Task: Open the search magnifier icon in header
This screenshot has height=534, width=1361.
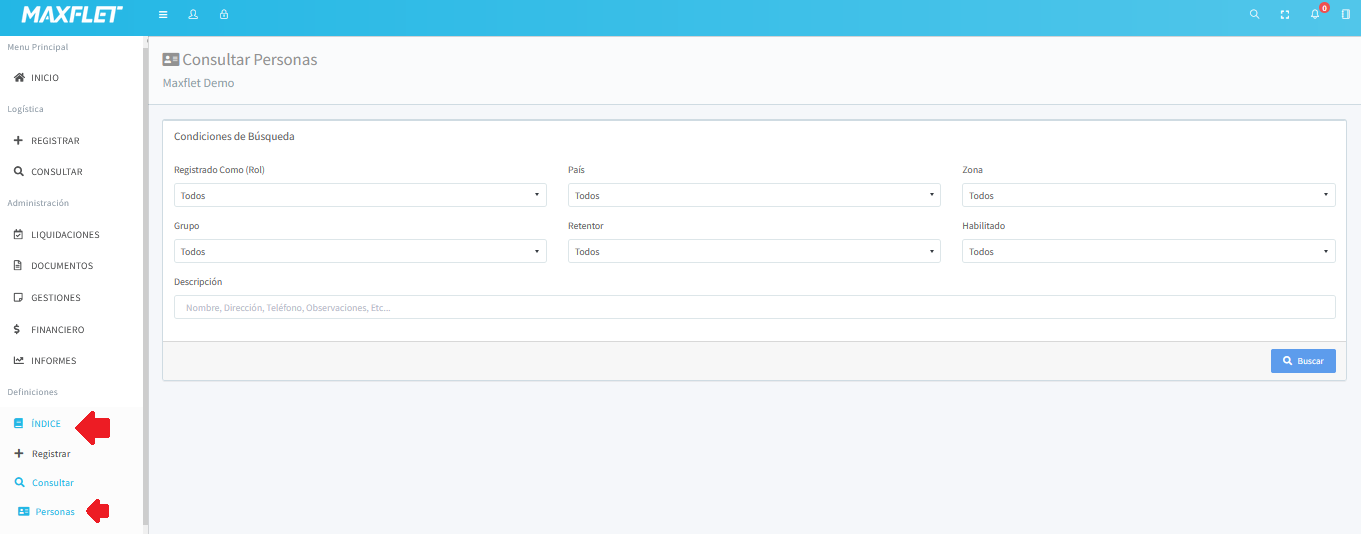Action: click(1255, 15)
